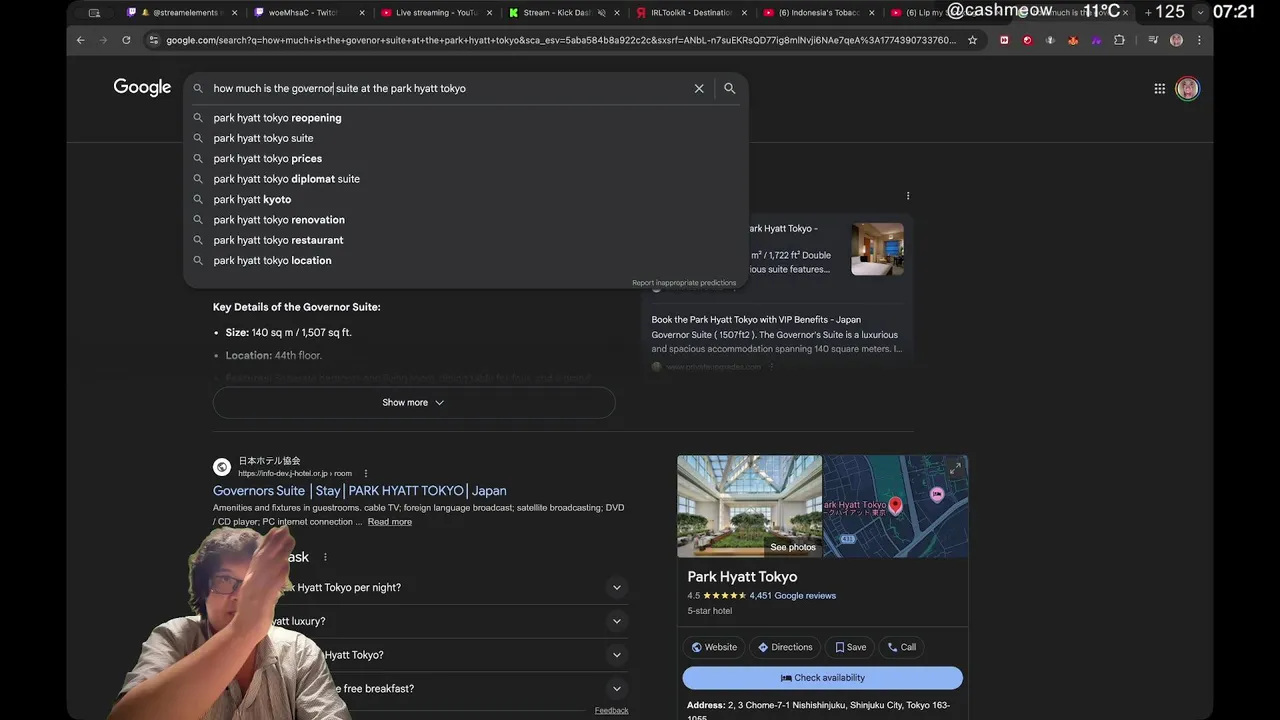Click into the Google search text field

coord(450,88)
